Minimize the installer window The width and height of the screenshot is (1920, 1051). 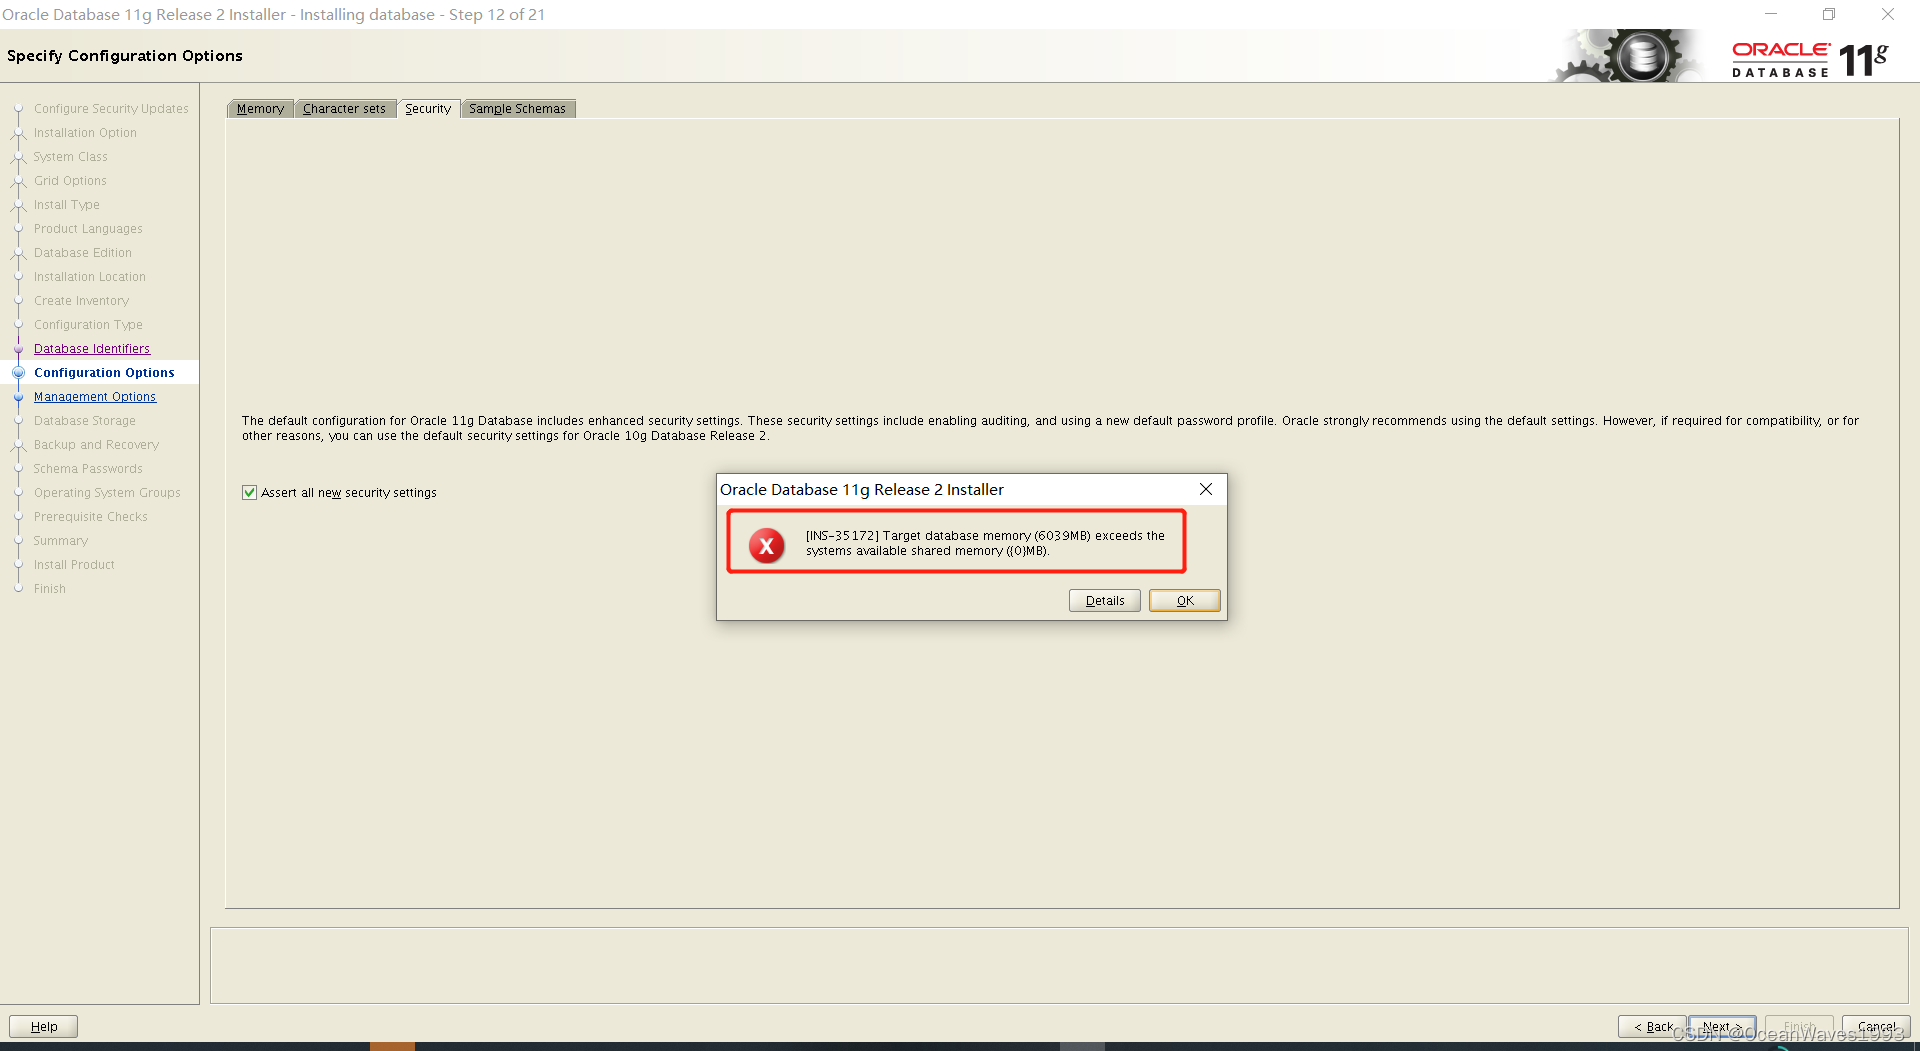point(1771,14)
